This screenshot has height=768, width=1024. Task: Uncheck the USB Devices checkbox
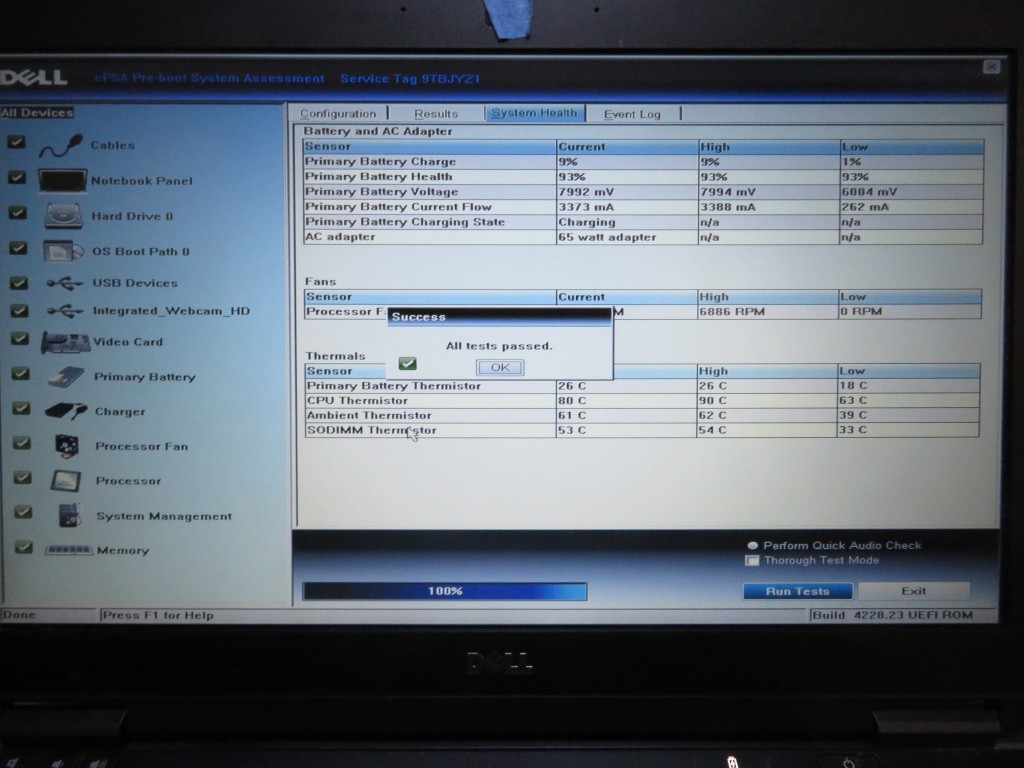(19, 282)
